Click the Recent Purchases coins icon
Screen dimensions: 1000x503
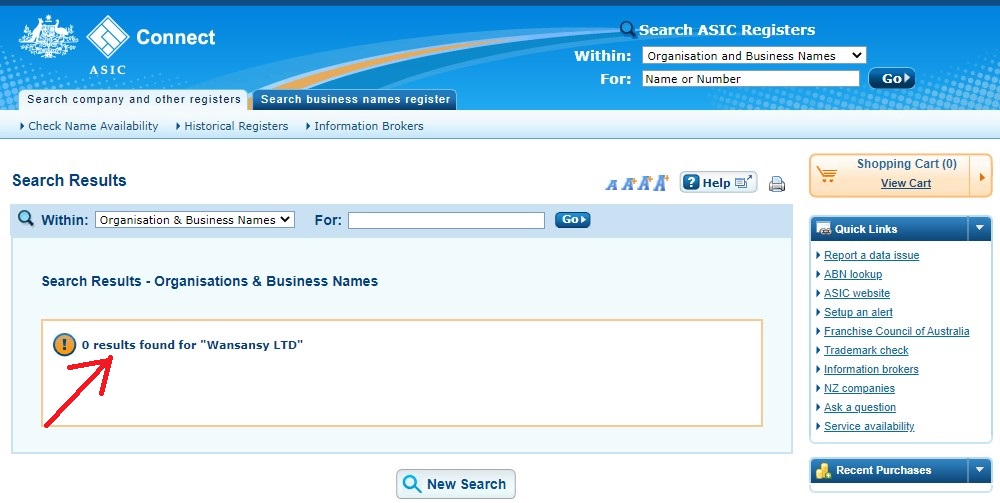[x=823, y=471]
